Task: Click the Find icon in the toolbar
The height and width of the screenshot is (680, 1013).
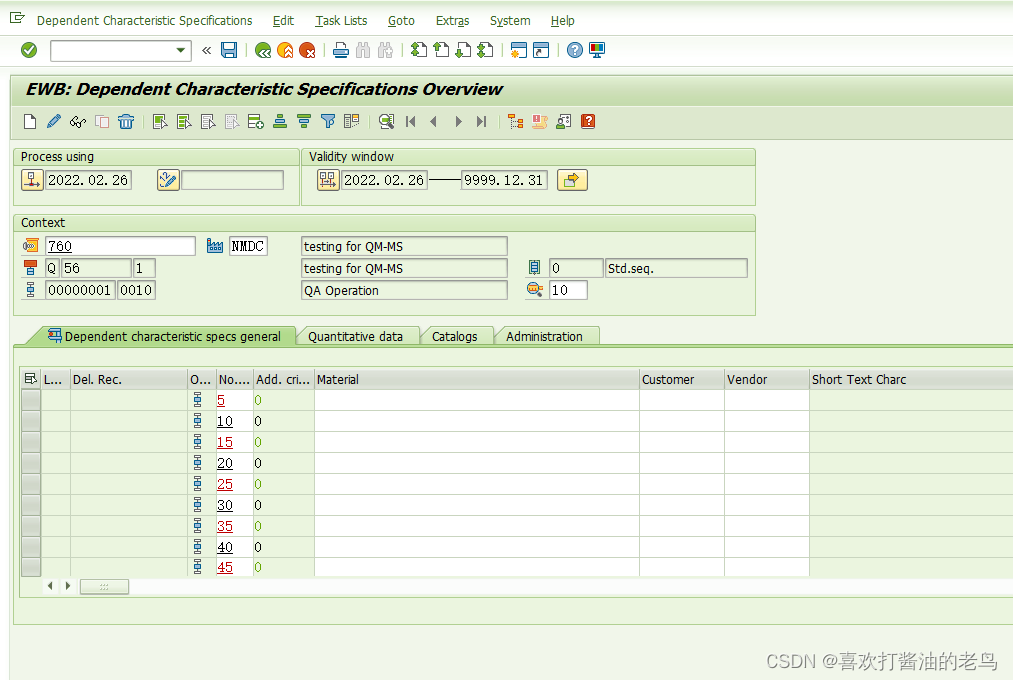Action: click(x=386, y=121)
